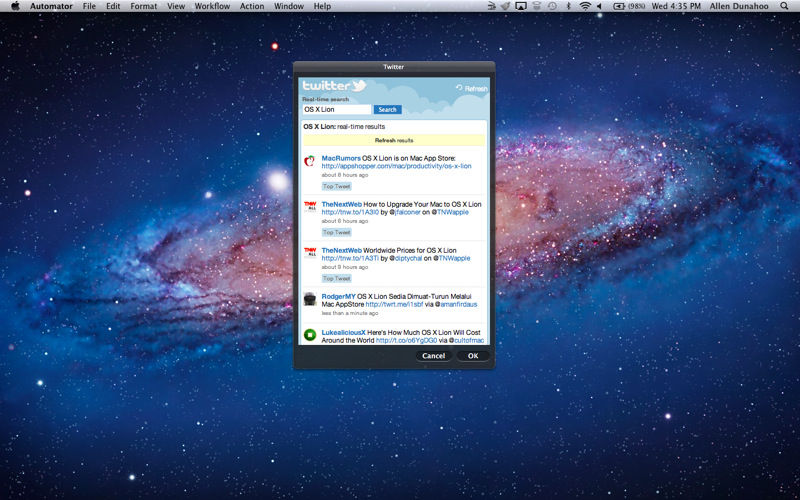Open the Format menu
The width and height of the screenshot is (800, 500).
tap(143, 6)
